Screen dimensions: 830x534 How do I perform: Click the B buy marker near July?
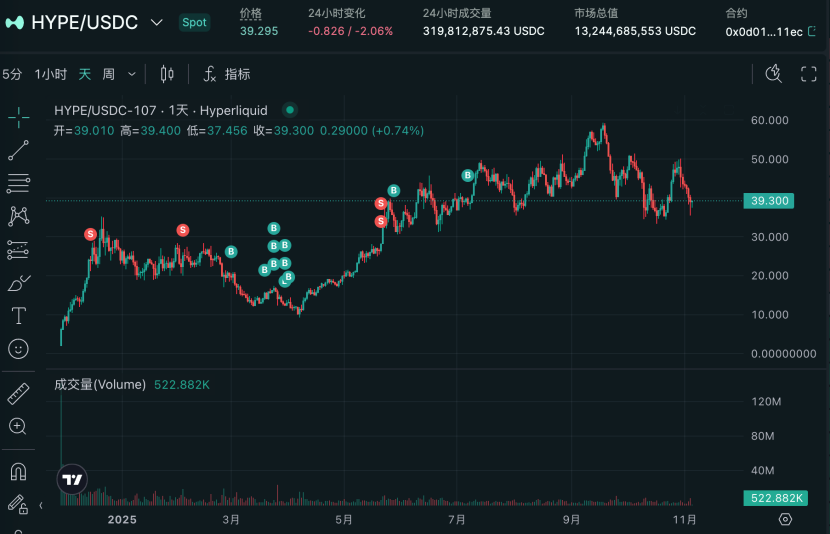pos(467,175)
